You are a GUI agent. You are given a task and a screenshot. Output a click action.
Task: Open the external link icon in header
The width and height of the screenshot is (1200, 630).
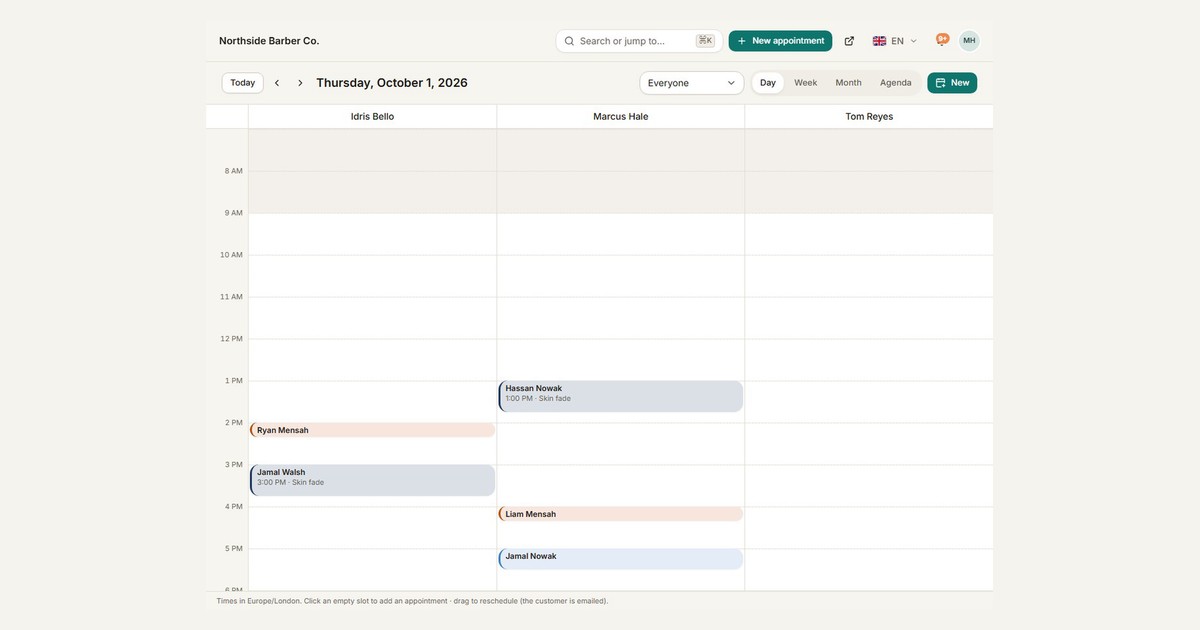849,41
